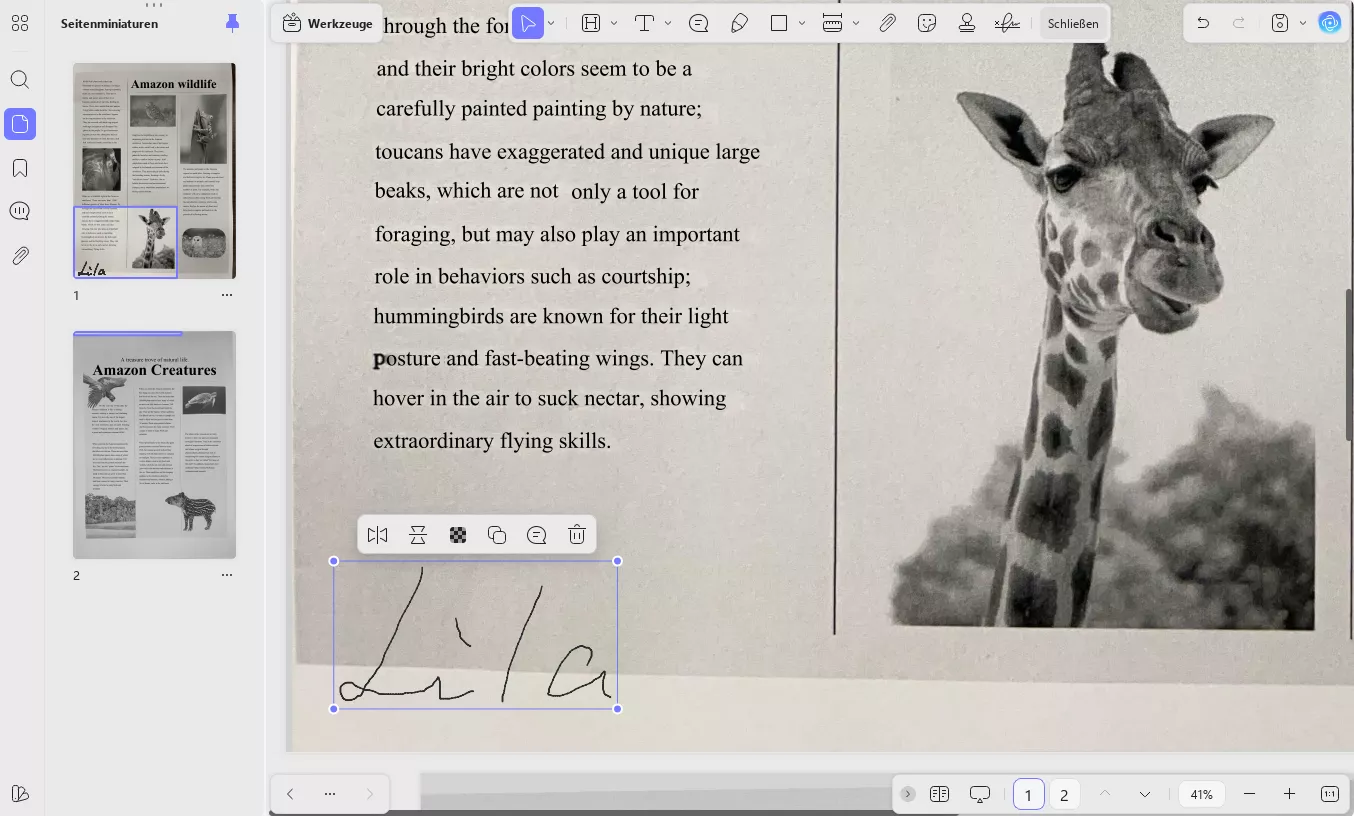Click the 41% zoom level field

pos(1201,794)
